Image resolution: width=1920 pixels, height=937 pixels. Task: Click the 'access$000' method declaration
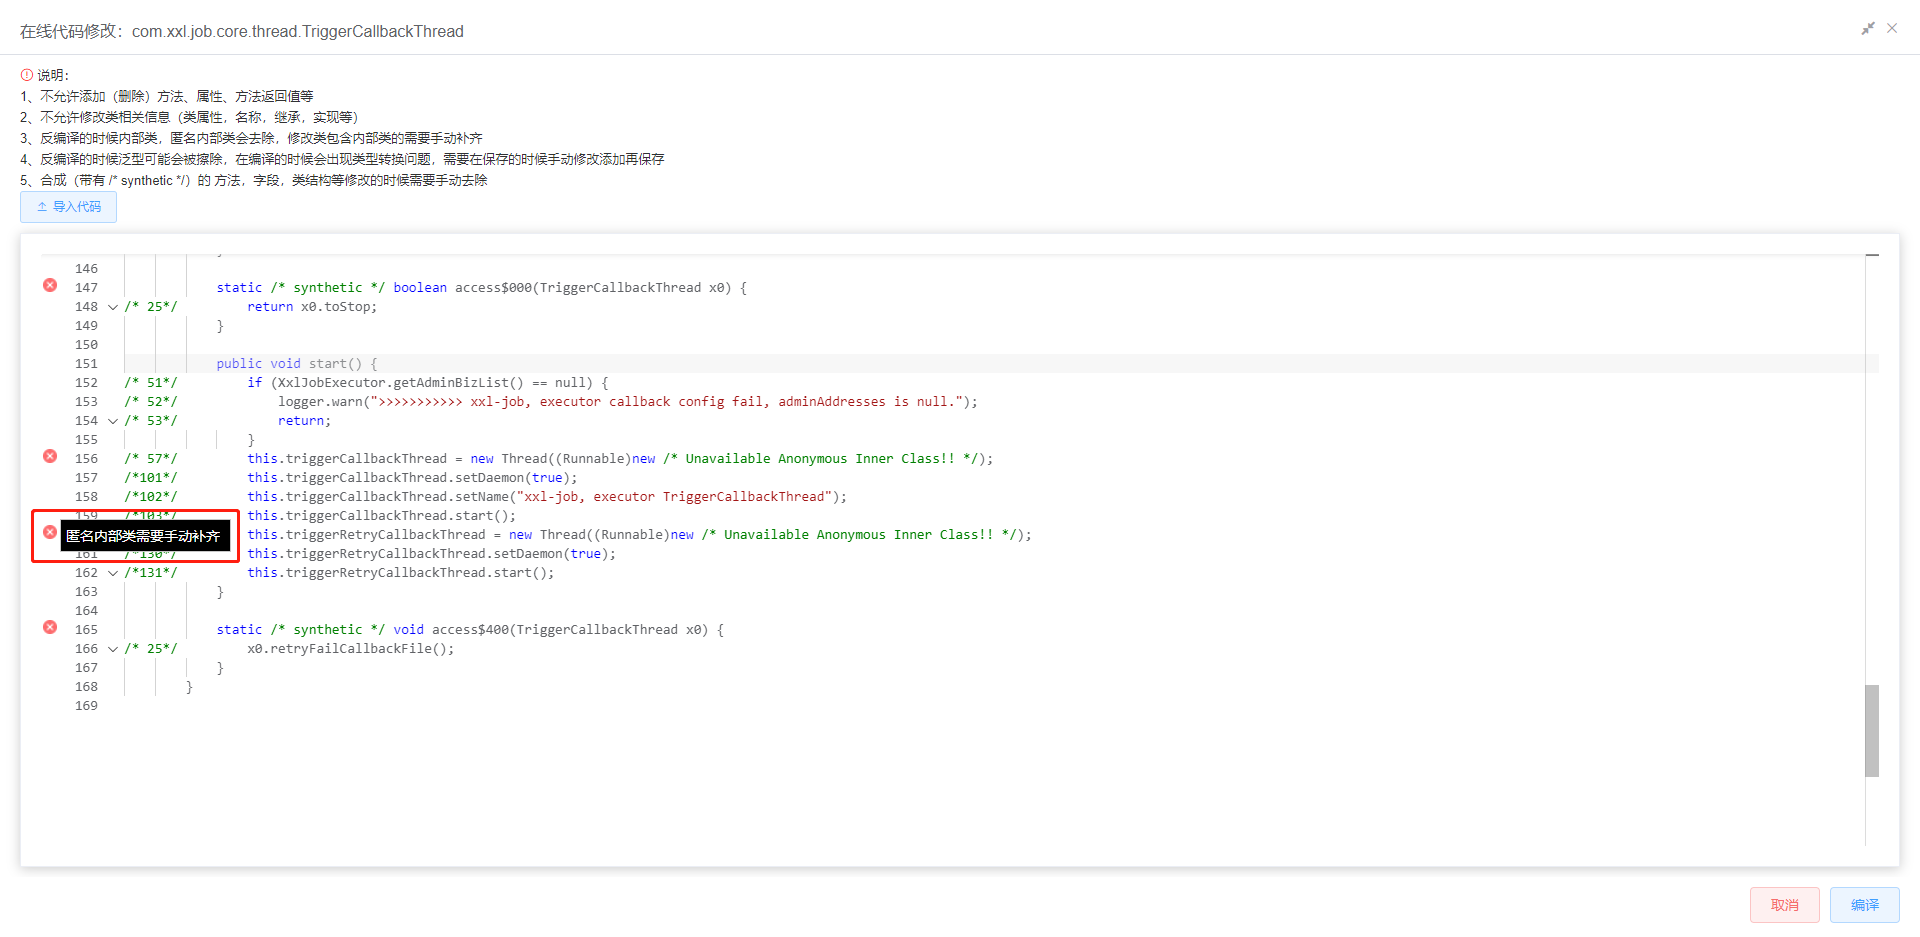point(481,288)
